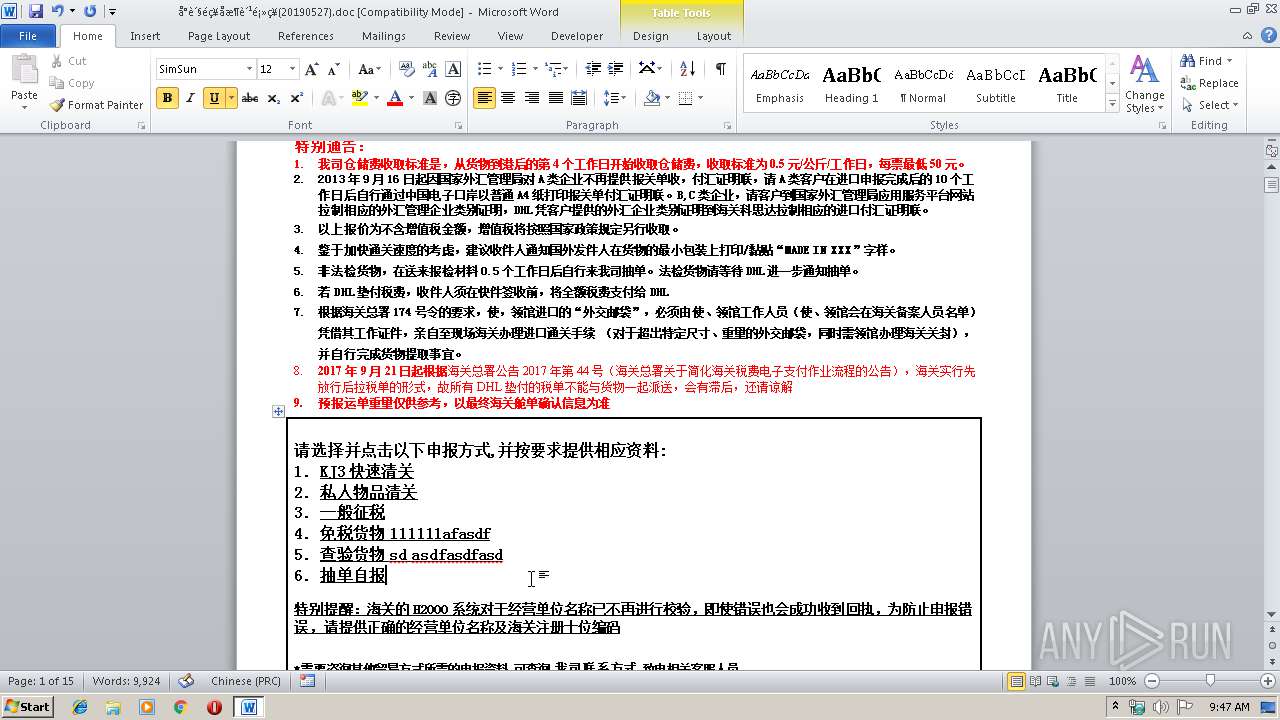
Task: Open the Change Case menu
Action: (x=369, y=69)
